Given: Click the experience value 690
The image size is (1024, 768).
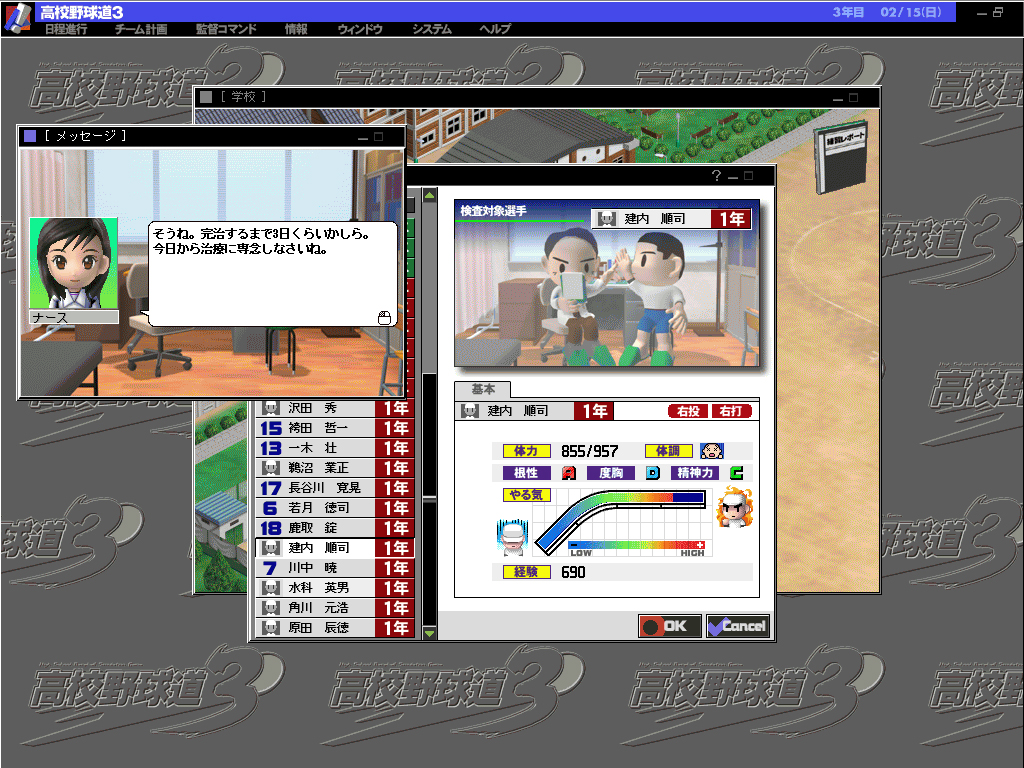Looking at the screenshot, I should coord(573,572).
